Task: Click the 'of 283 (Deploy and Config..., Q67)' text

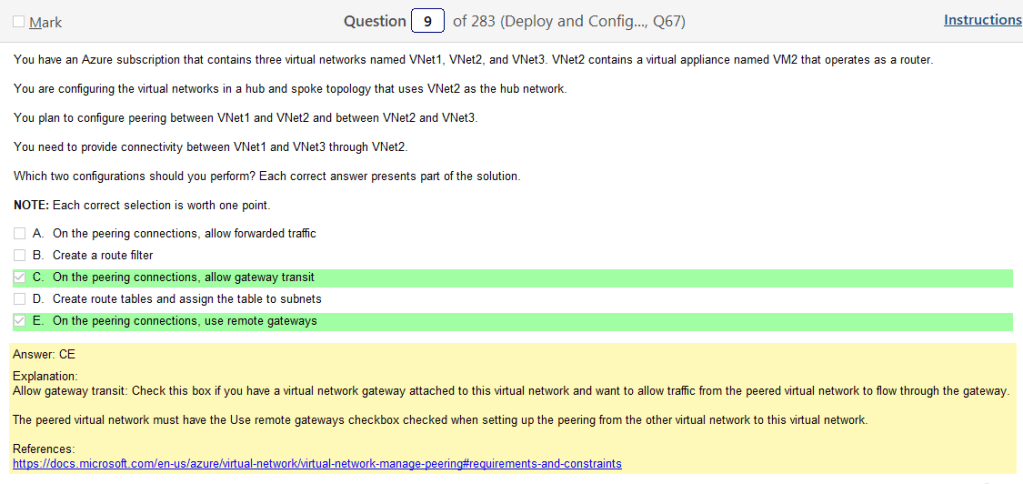Action: pos(569,21)
